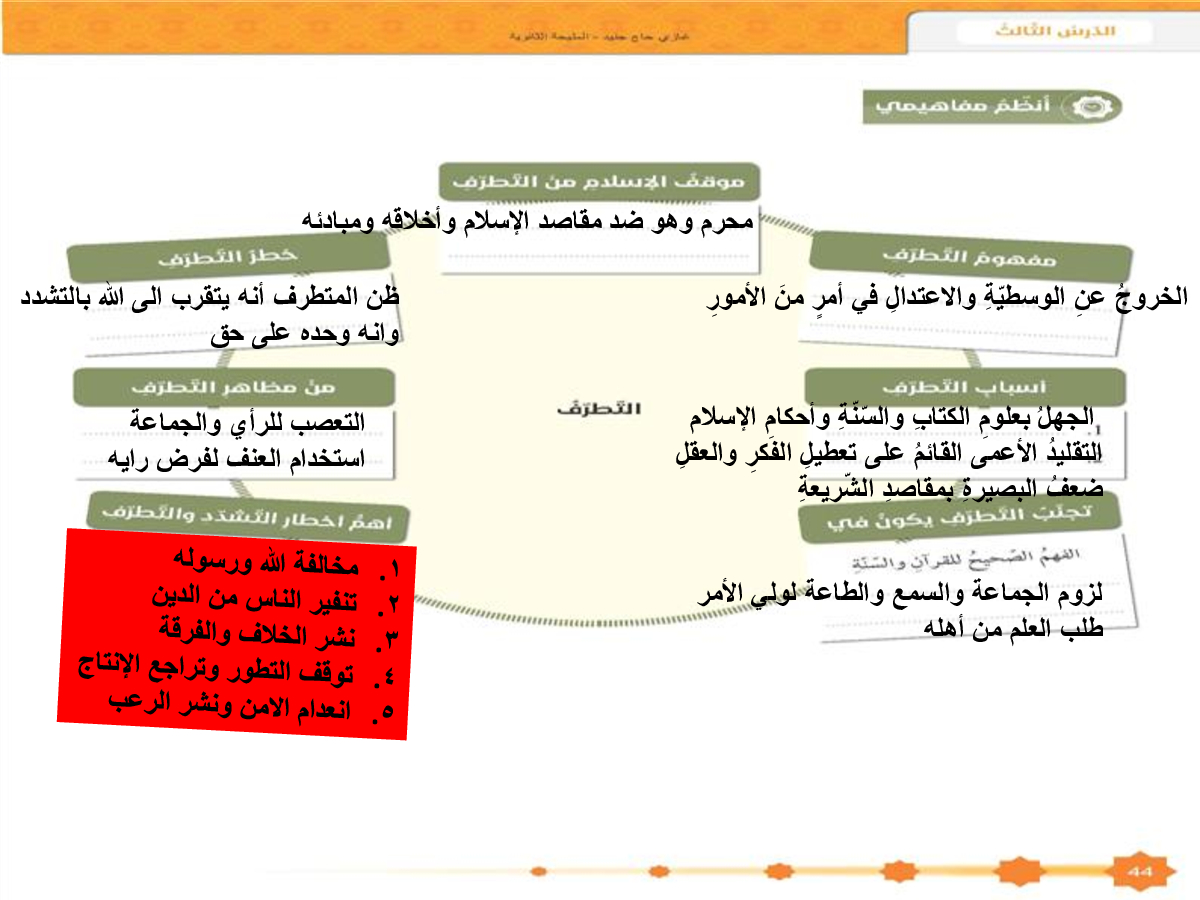The height and width of the screenshot is (900, 1200).
Task: Click the من مظاهر التطرف header
Action: (x=234, y=386)
